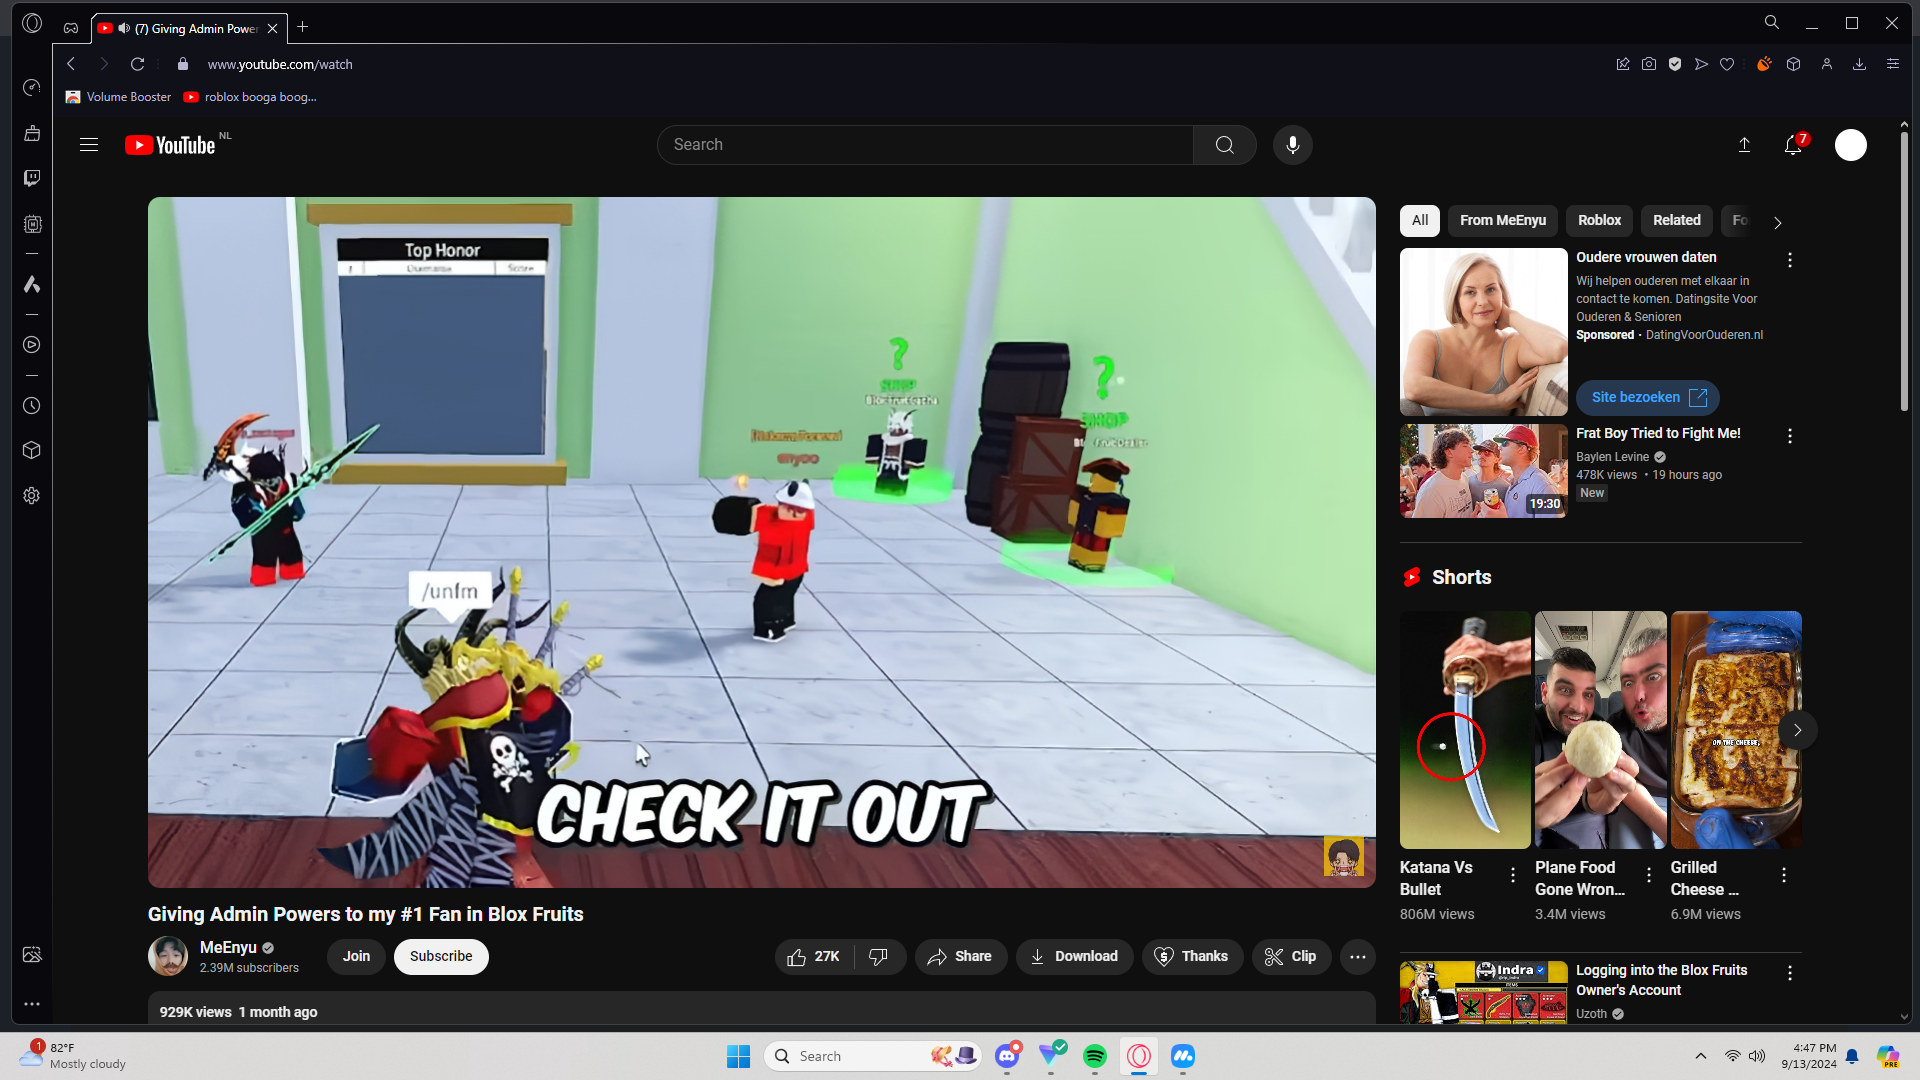
Task: Open Opera sidebar extensions cube
Action: tap(32, 450)
